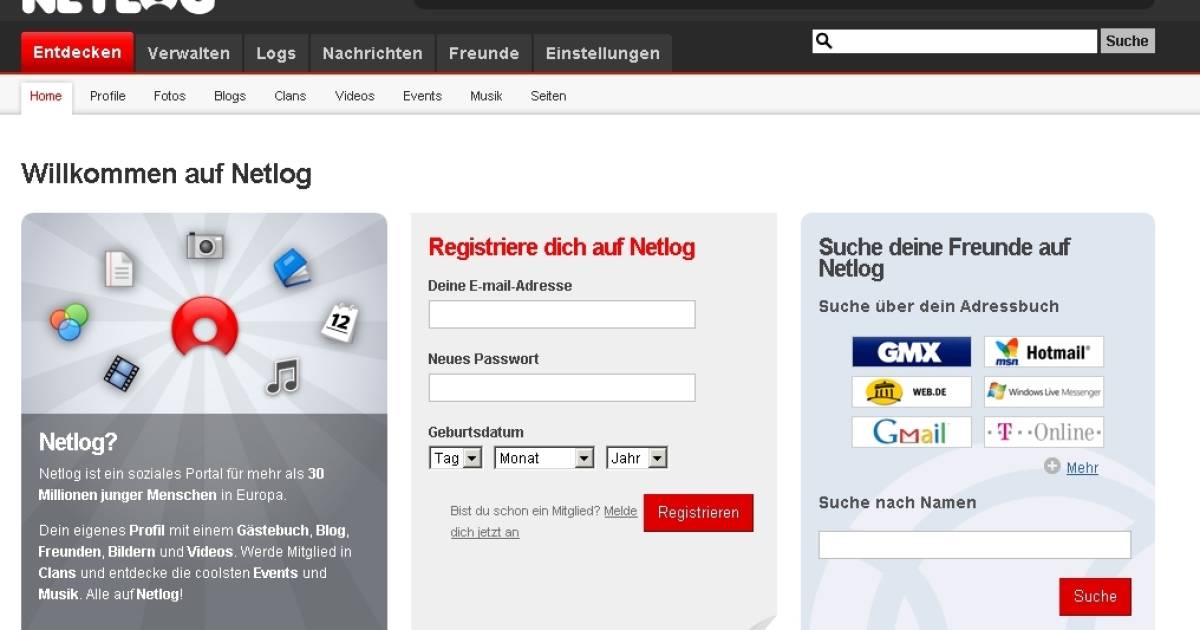The width and height of the screenshot is (1200, 630).
Task: Import friends using the Gmail icon
Action: [910, 431]
